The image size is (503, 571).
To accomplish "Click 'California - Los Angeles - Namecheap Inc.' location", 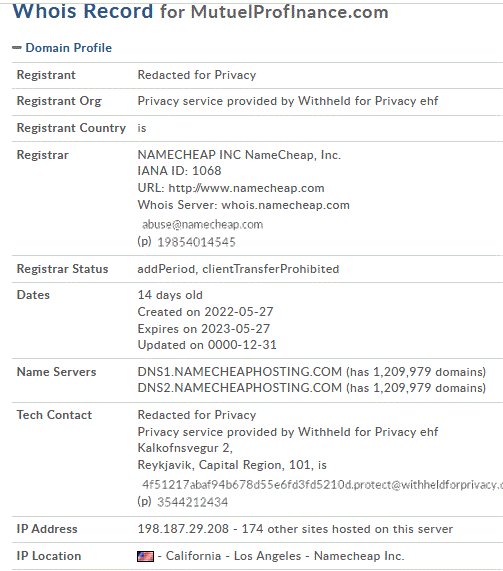I will (285, 556).
